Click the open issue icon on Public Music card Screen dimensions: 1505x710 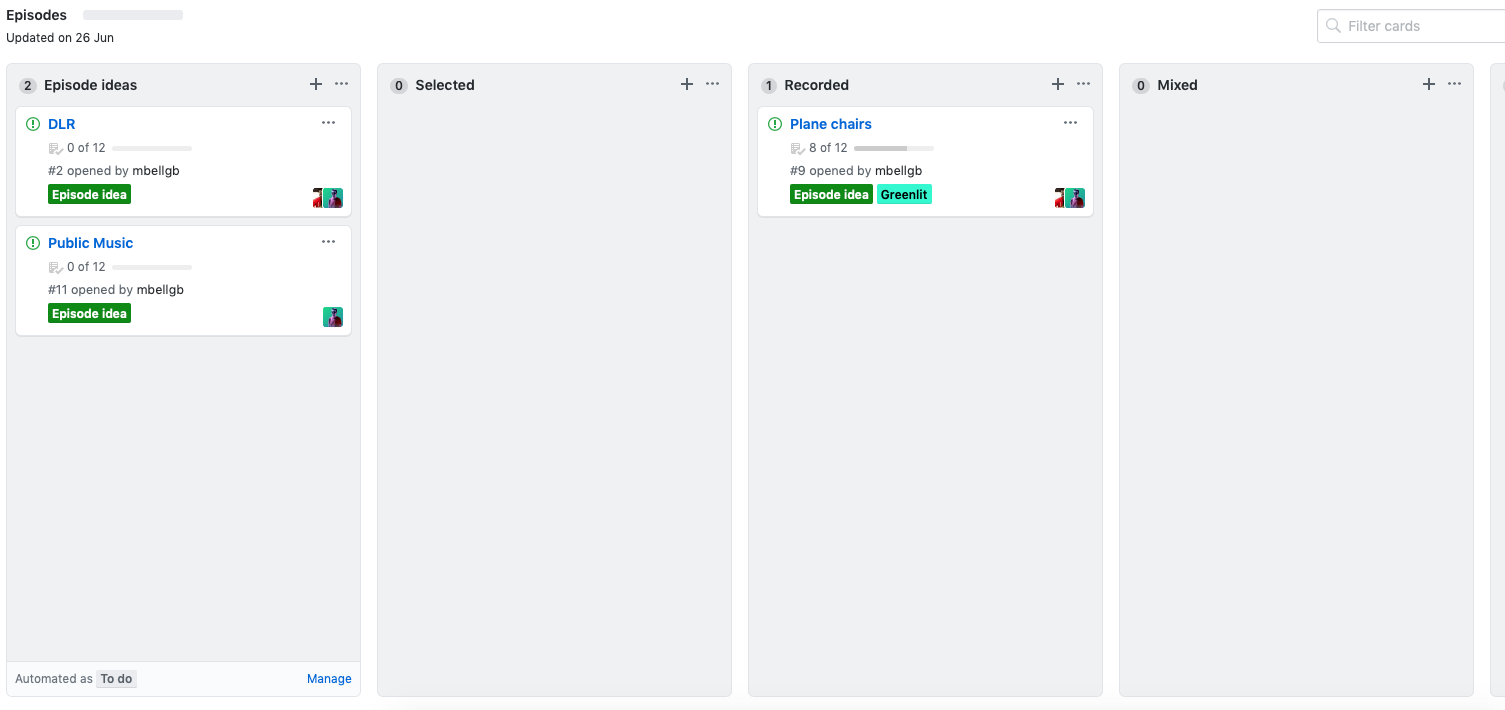[32, 242]
